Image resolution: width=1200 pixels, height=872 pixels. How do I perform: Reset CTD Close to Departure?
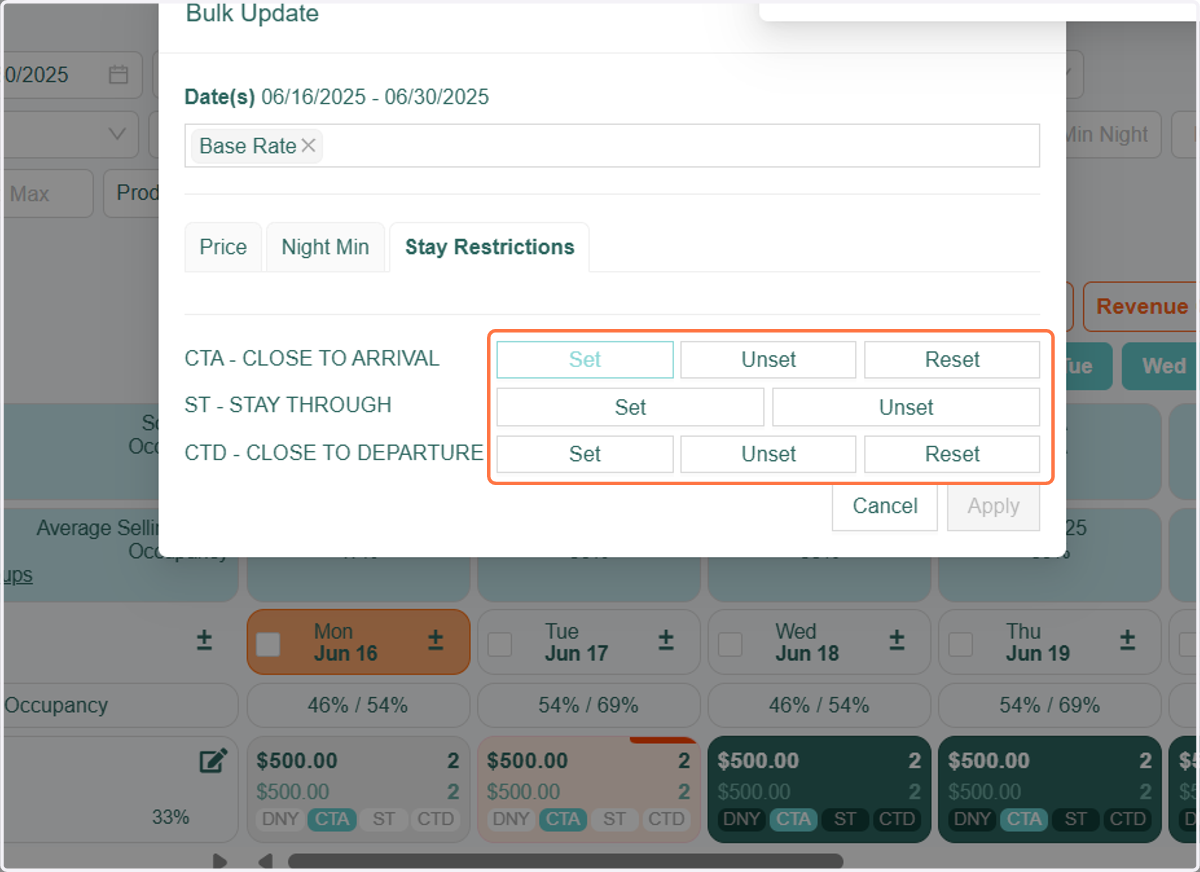pos(952,454)
